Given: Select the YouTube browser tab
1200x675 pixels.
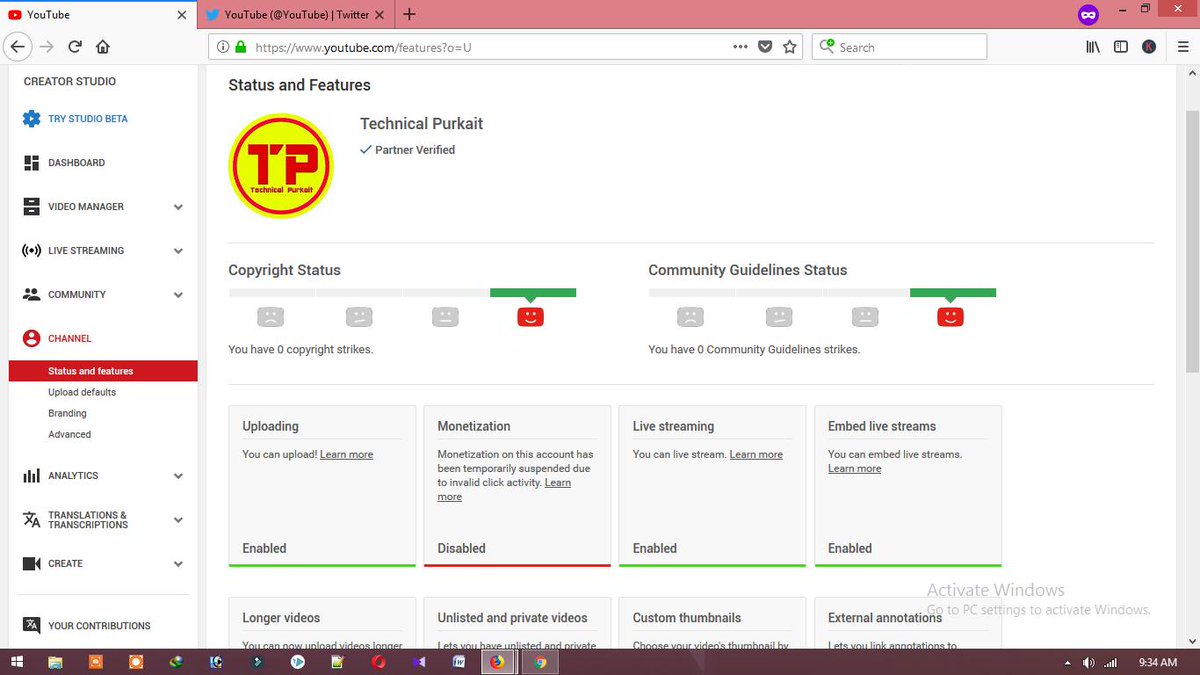Looking at the screenshot, I should click(x=97, y=15).
